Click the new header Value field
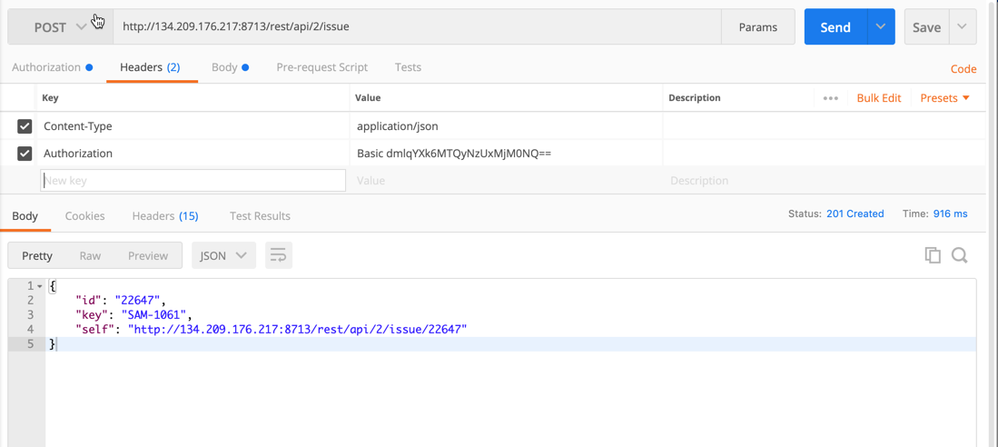This screenshot has height=447, width=998. [x=506, y=180]
